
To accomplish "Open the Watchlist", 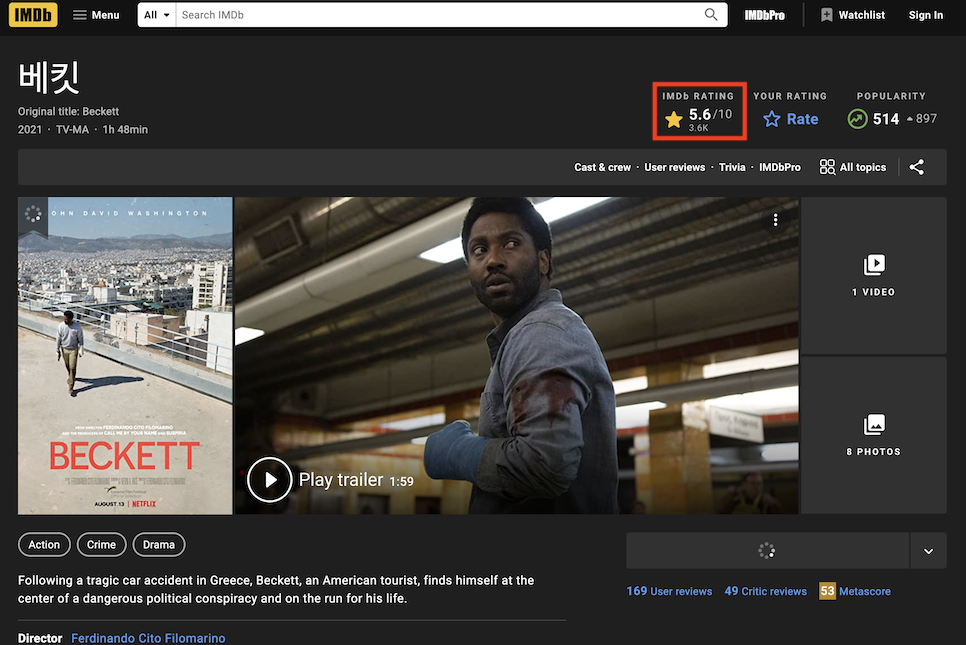I will 853,15.
